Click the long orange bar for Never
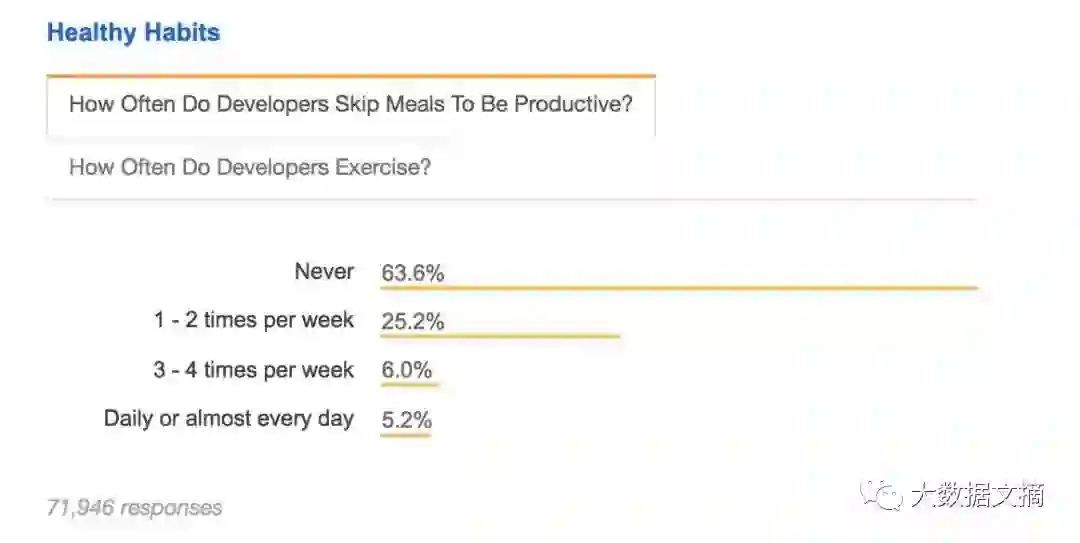The image size is (1080, 543). tap(678, 288)
